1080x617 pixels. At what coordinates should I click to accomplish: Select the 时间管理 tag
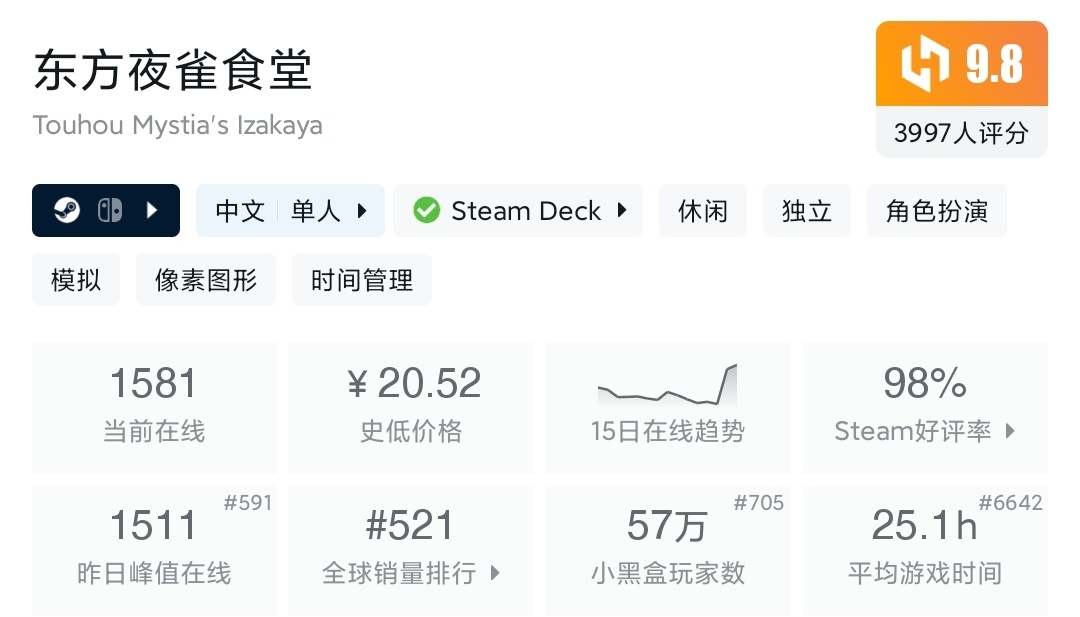click(362, 280)
